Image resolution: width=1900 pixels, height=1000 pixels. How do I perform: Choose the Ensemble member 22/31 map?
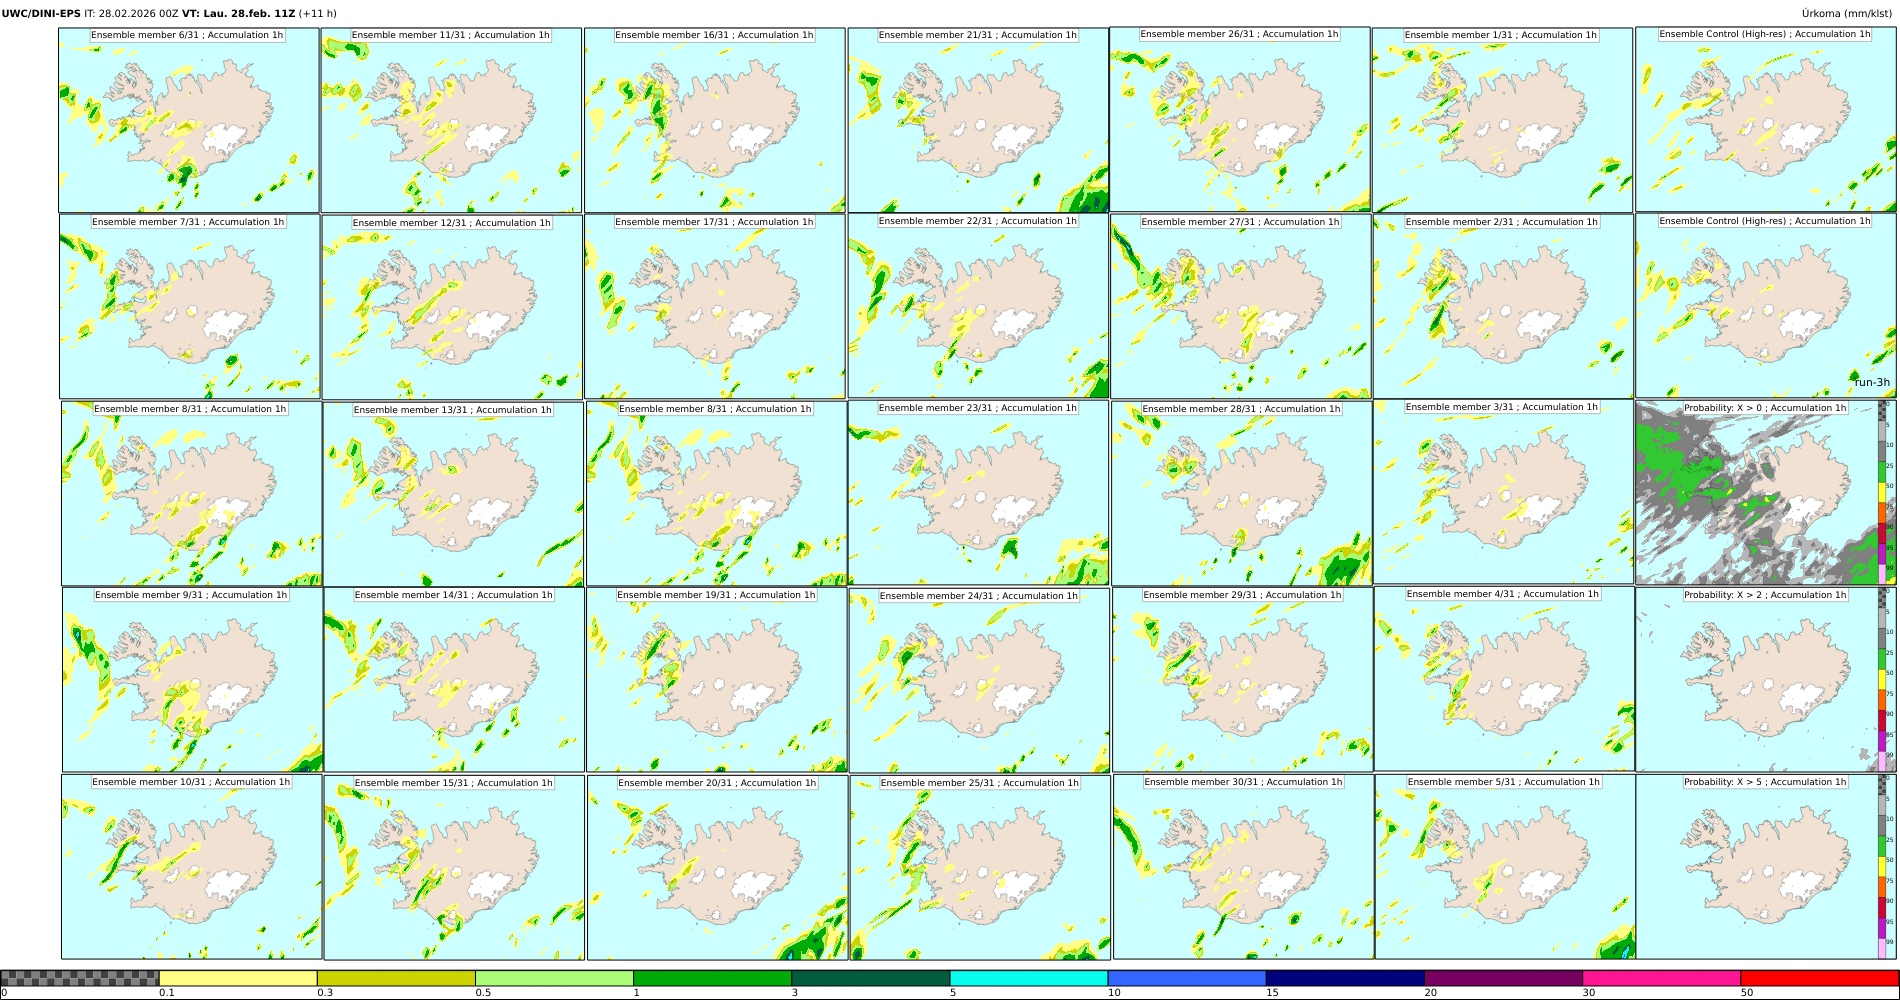[x=978, y=306]
